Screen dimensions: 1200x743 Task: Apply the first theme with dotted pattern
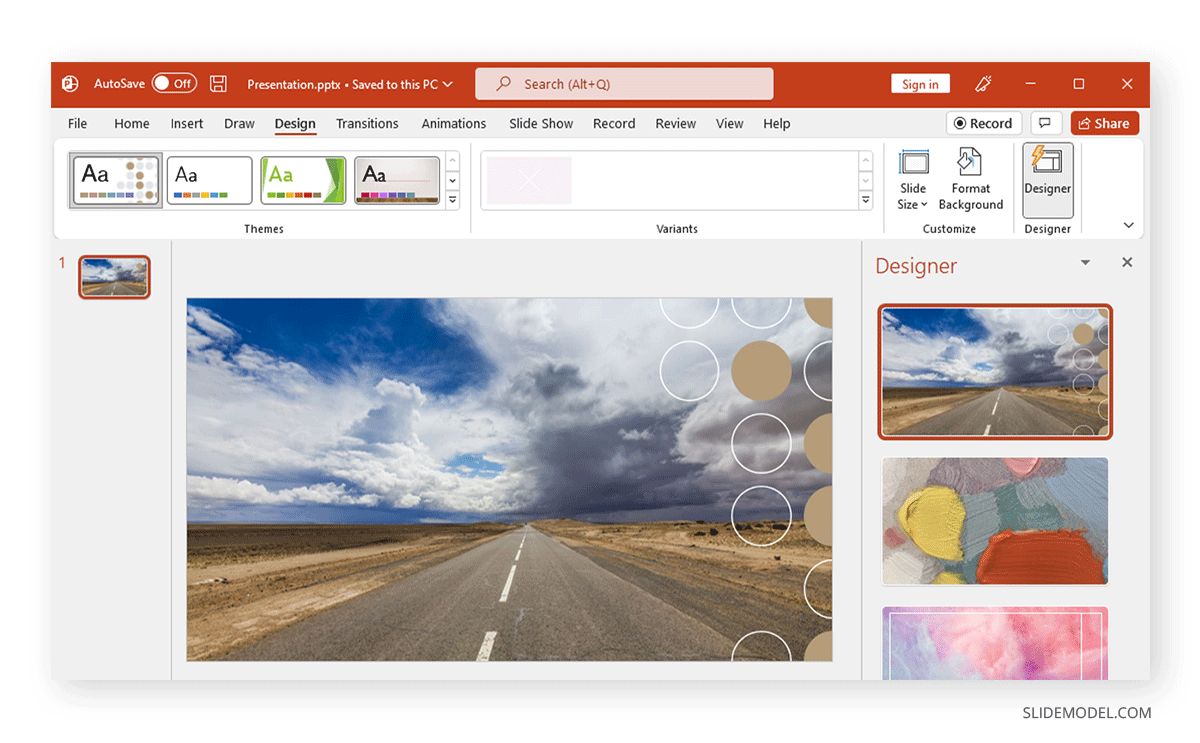tap(115, 180)
